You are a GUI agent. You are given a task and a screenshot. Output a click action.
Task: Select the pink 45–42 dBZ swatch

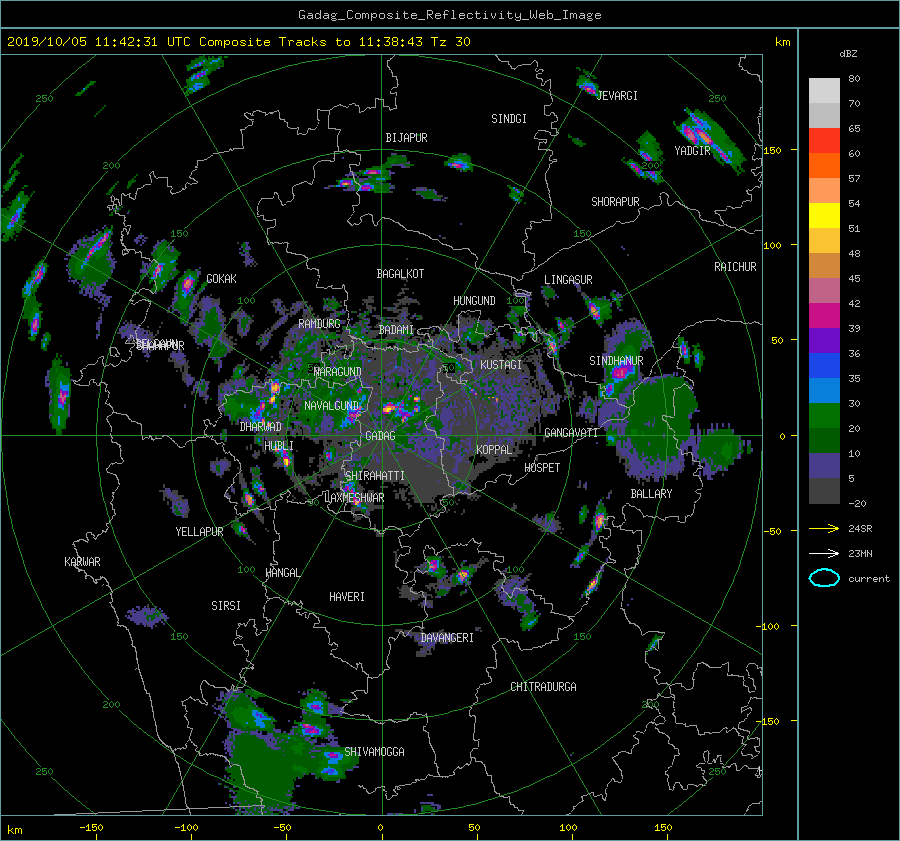click(824, 290)
